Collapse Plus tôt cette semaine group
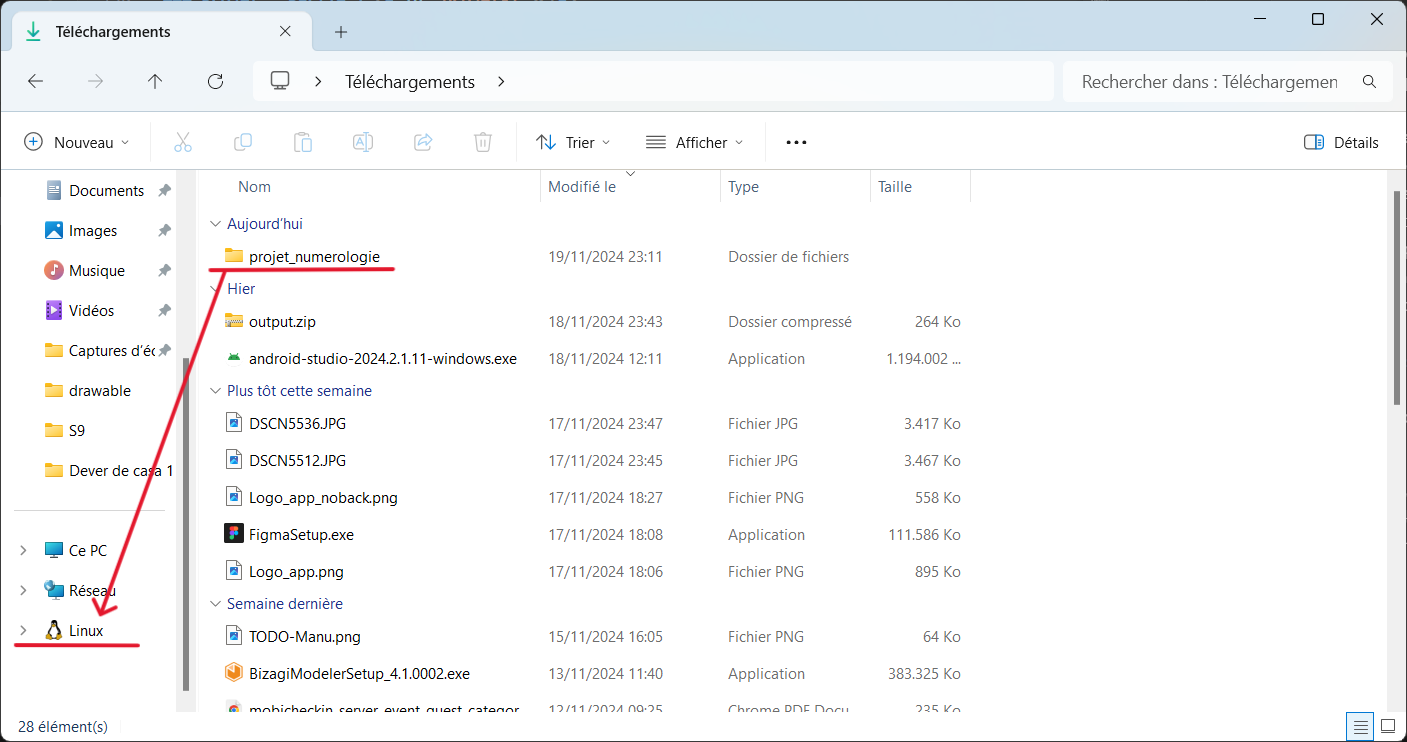The height and width of the screenshot is (742, 1407). (214, 391)
